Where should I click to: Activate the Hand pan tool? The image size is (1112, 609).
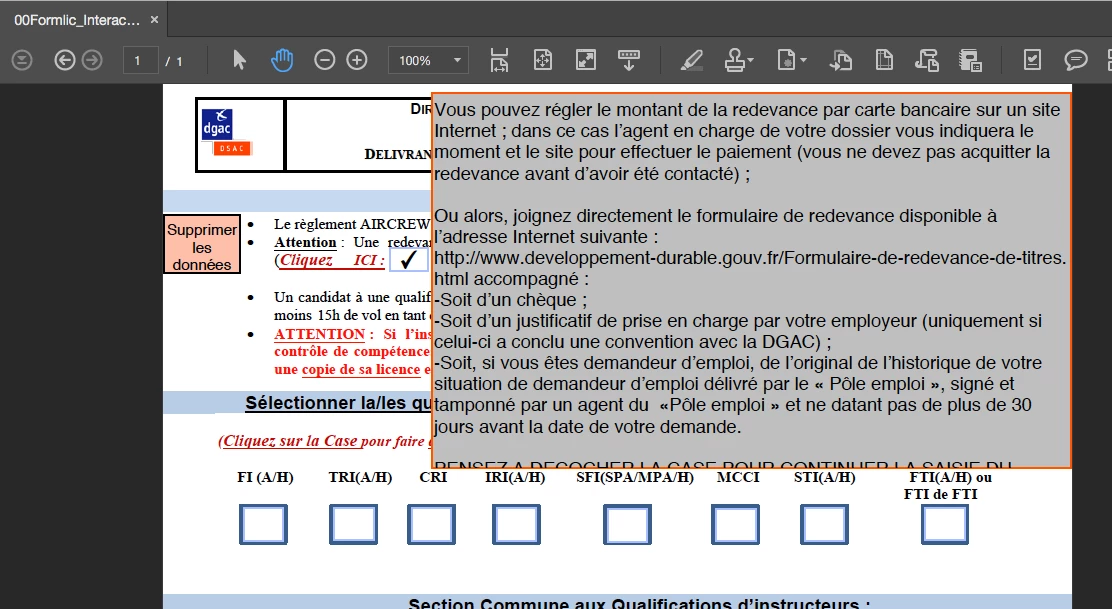pos(282,60)
